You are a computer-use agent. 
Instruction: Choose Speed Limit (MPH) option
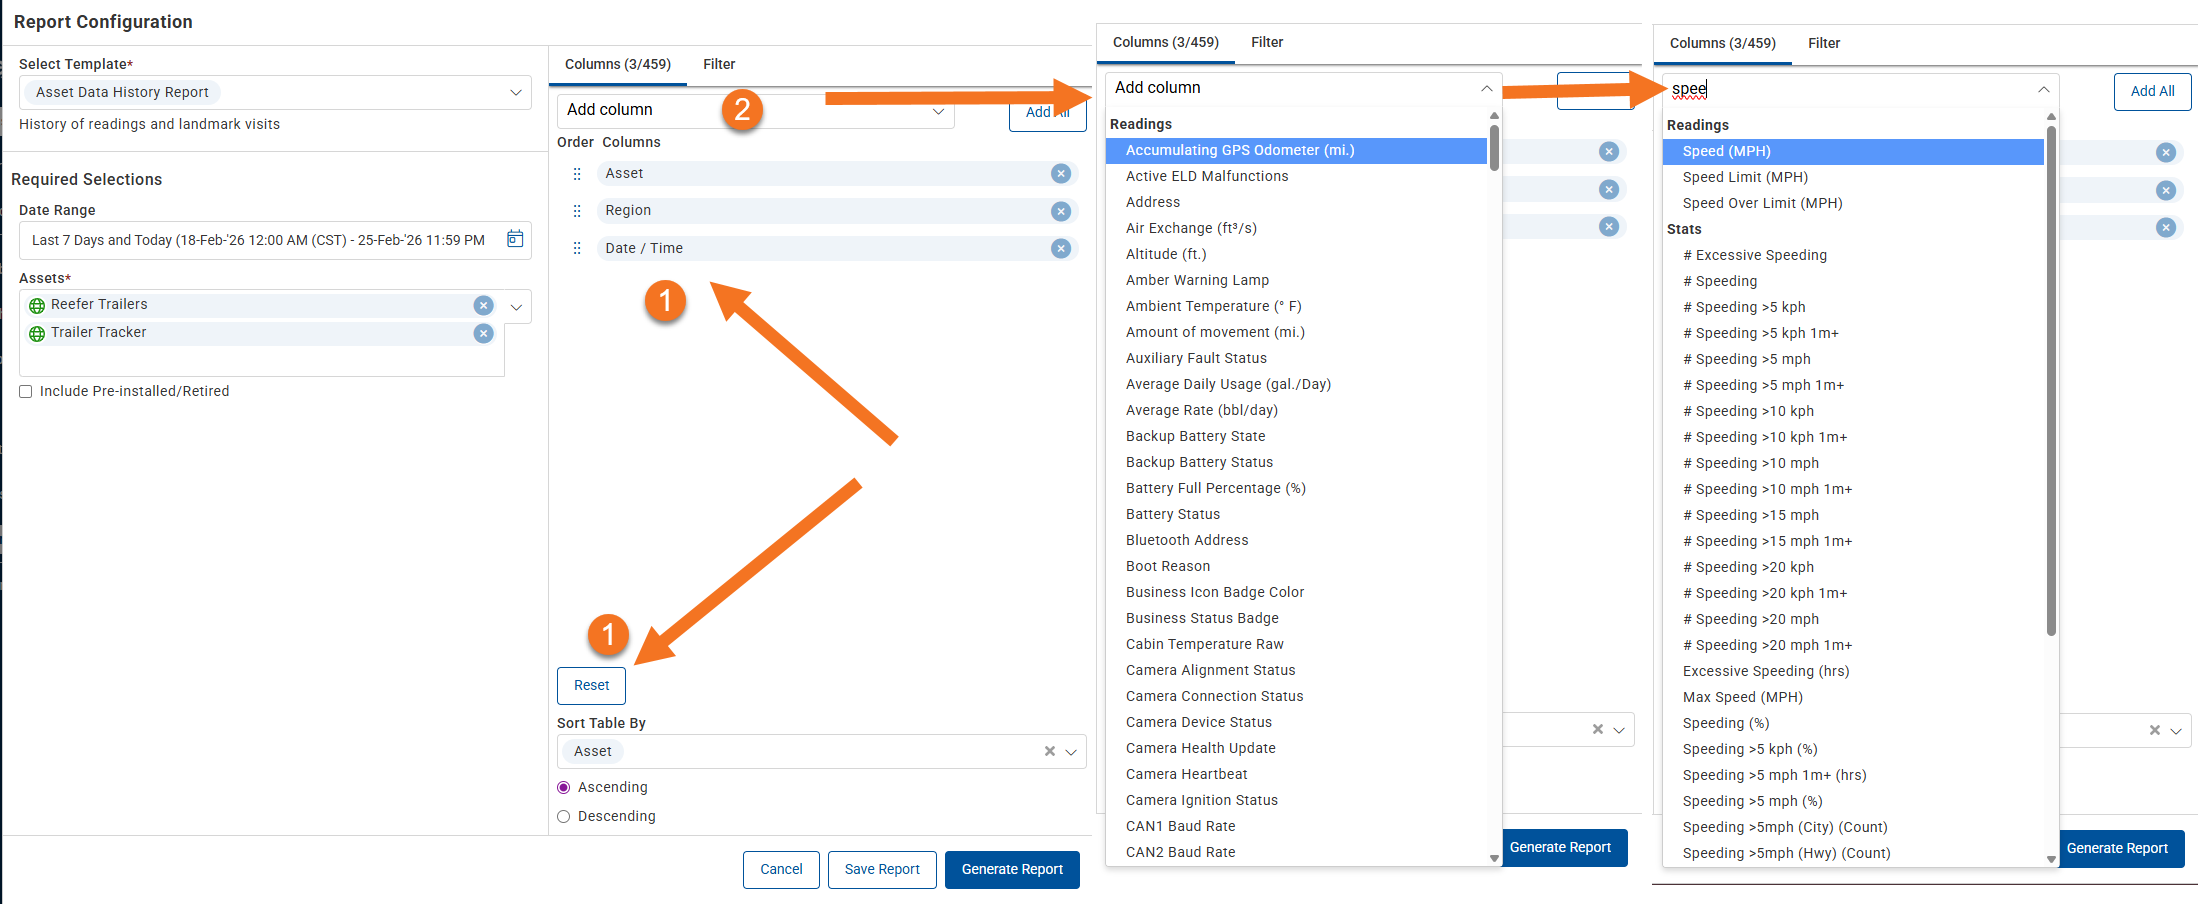[x=1853, y=177]
